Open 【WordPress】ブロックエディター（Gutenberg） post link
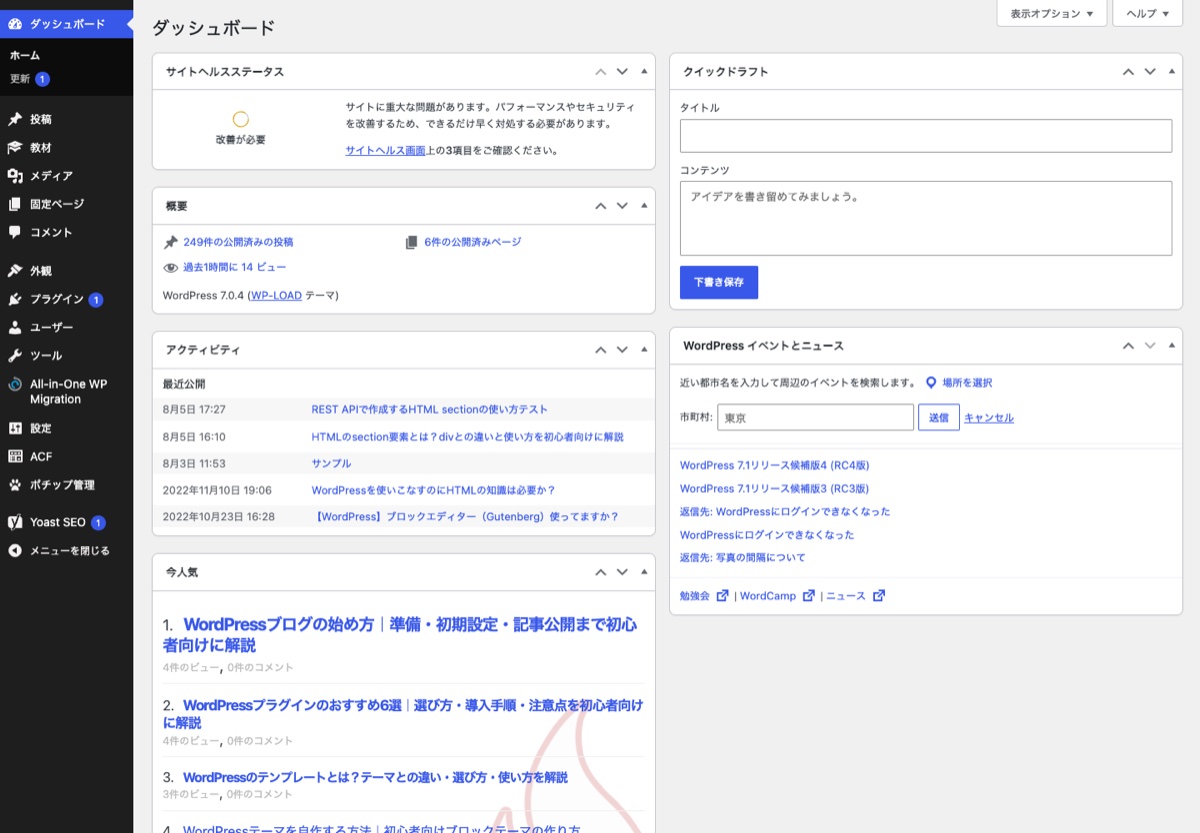The height and width of the screenshot is (833, 1200). (465, 517)
